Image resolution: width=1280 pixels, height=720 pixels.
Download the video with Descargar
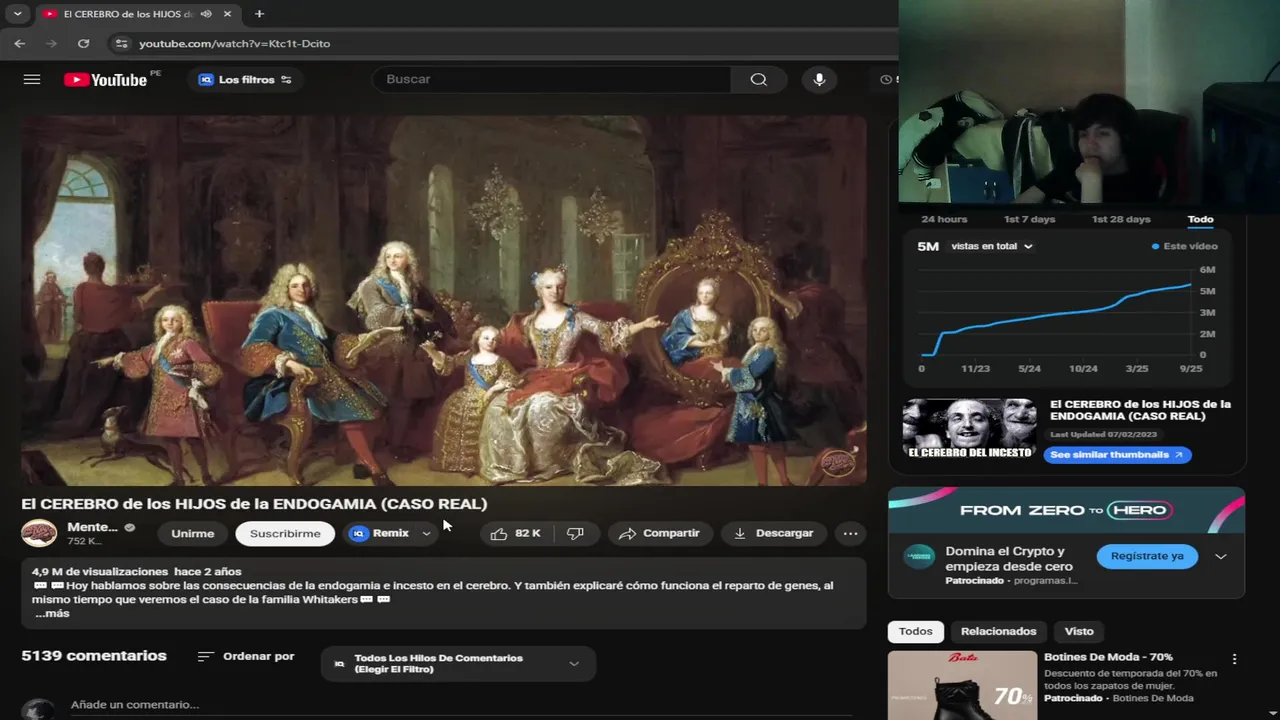[x=774, y=533]
